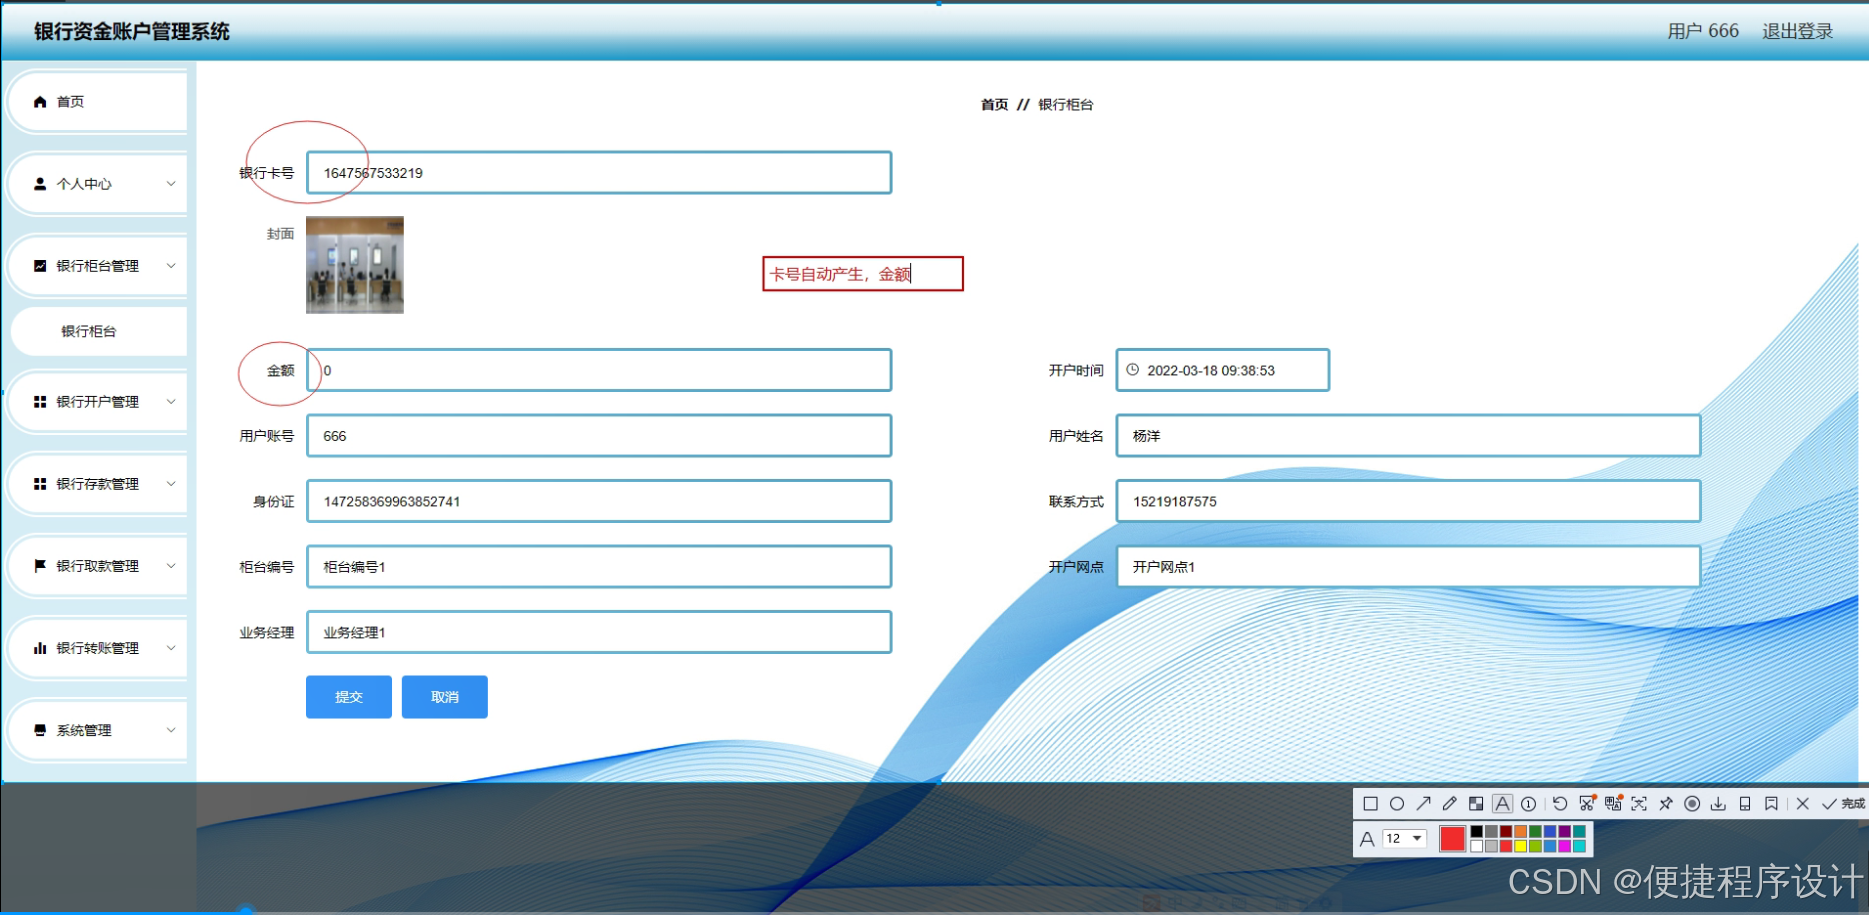
Task: Open the 银行转账管理 menu
Action: pos(97,648)
